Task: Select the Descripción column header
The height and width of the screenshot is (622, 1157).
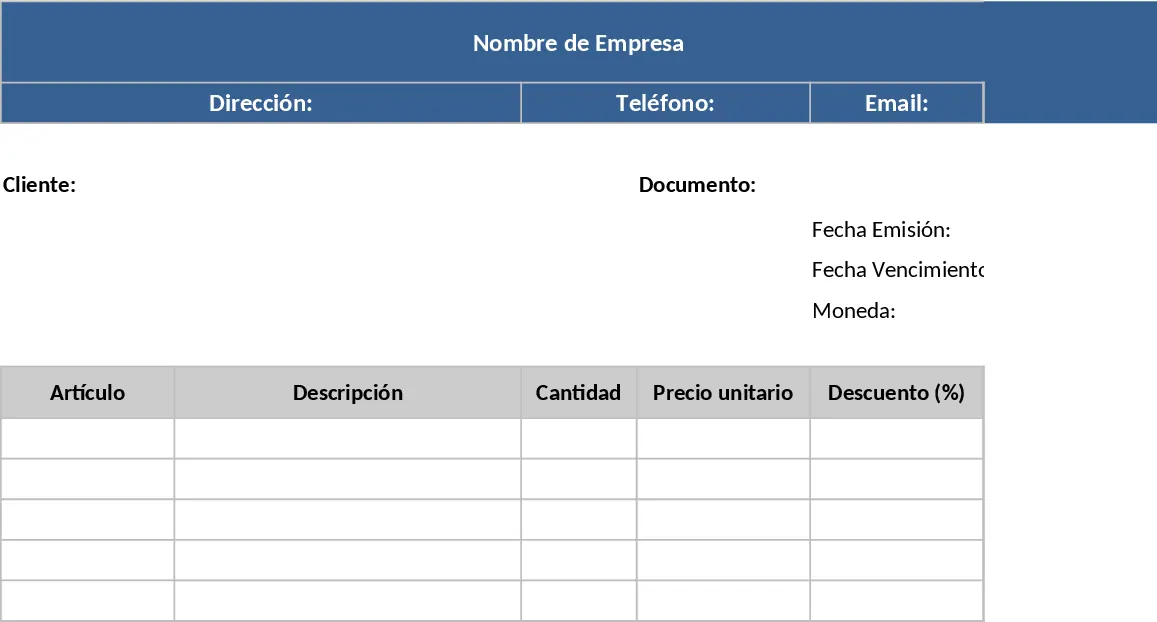Action: click(x=348, y=393)
